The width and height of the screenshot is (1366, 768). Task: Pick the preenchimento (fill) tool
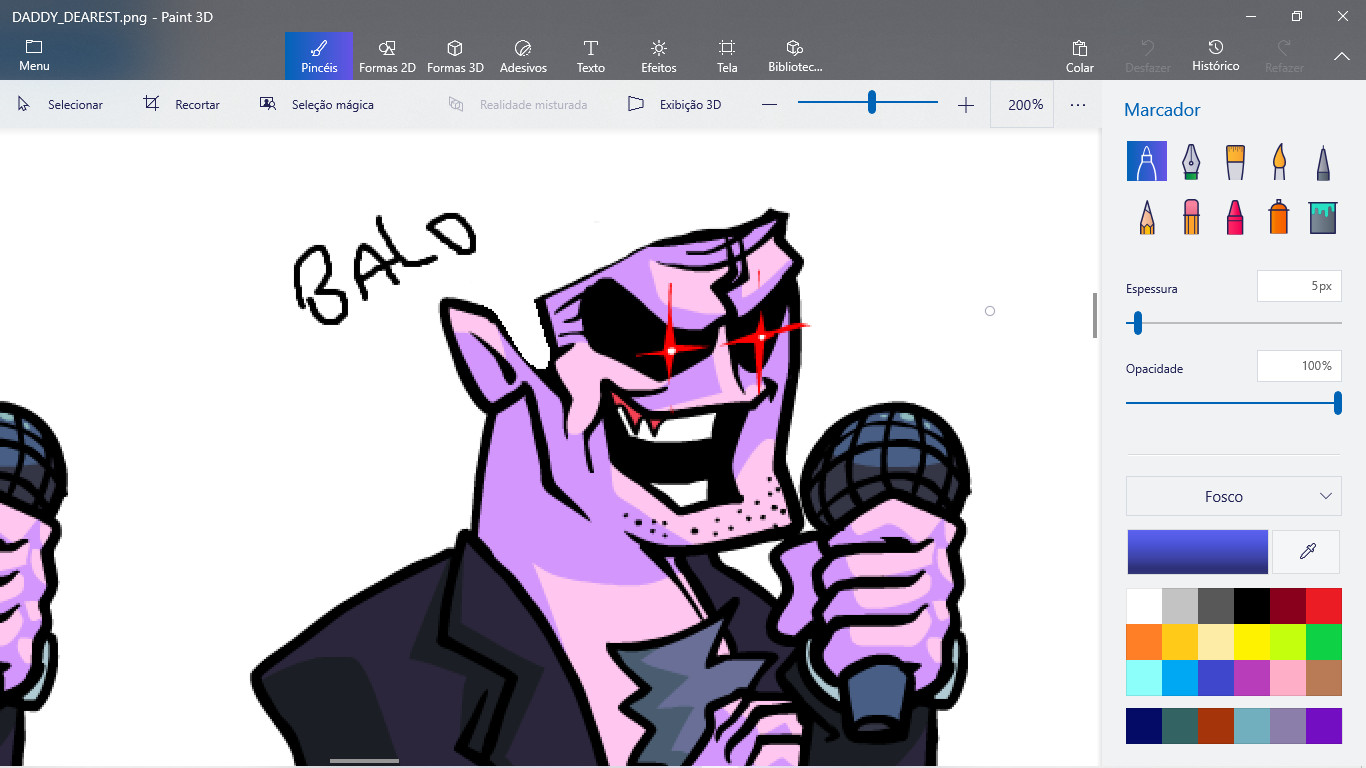point(1322,216)
